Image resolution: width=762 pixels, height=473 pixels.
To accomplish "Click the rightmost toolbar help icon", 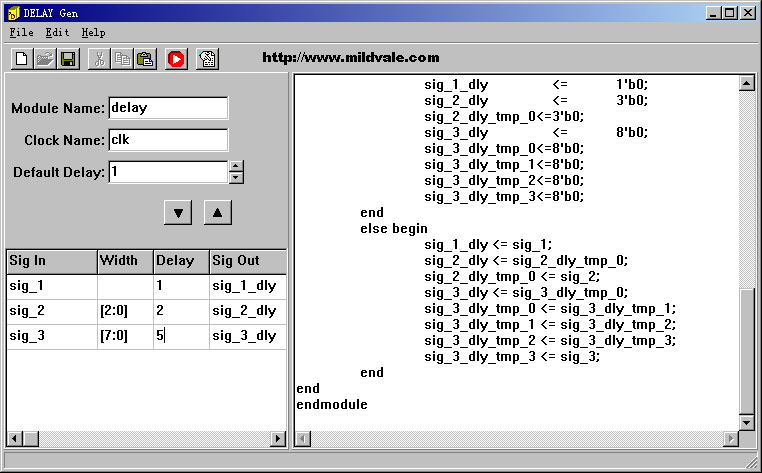I will 207,59.
